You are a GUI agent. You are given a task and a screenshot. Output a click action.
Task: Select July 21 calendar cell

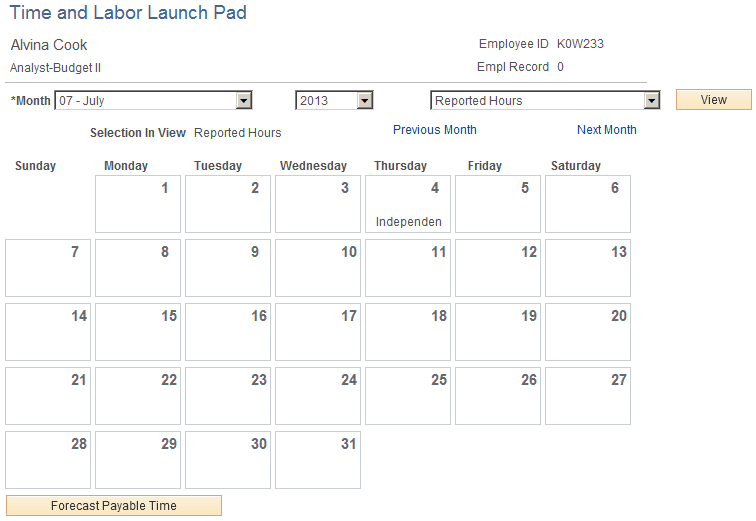tap(48, 396)
